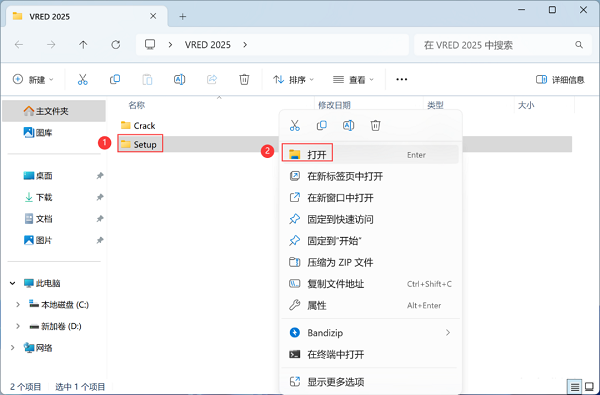600x395 pixels.
Task: Click the VRED 2025 breadcrumb
Action: click(x=208, y=45)
